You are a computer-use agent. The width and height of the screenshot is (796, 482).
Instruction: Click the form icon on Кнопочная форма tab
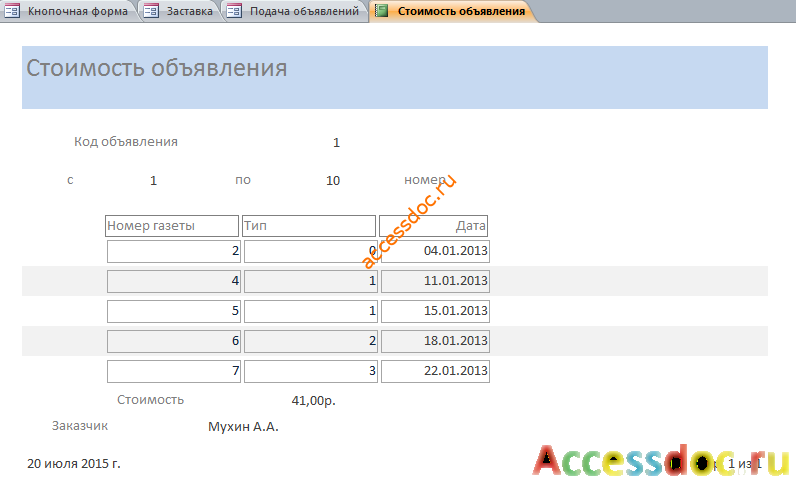tap(12, 11)
